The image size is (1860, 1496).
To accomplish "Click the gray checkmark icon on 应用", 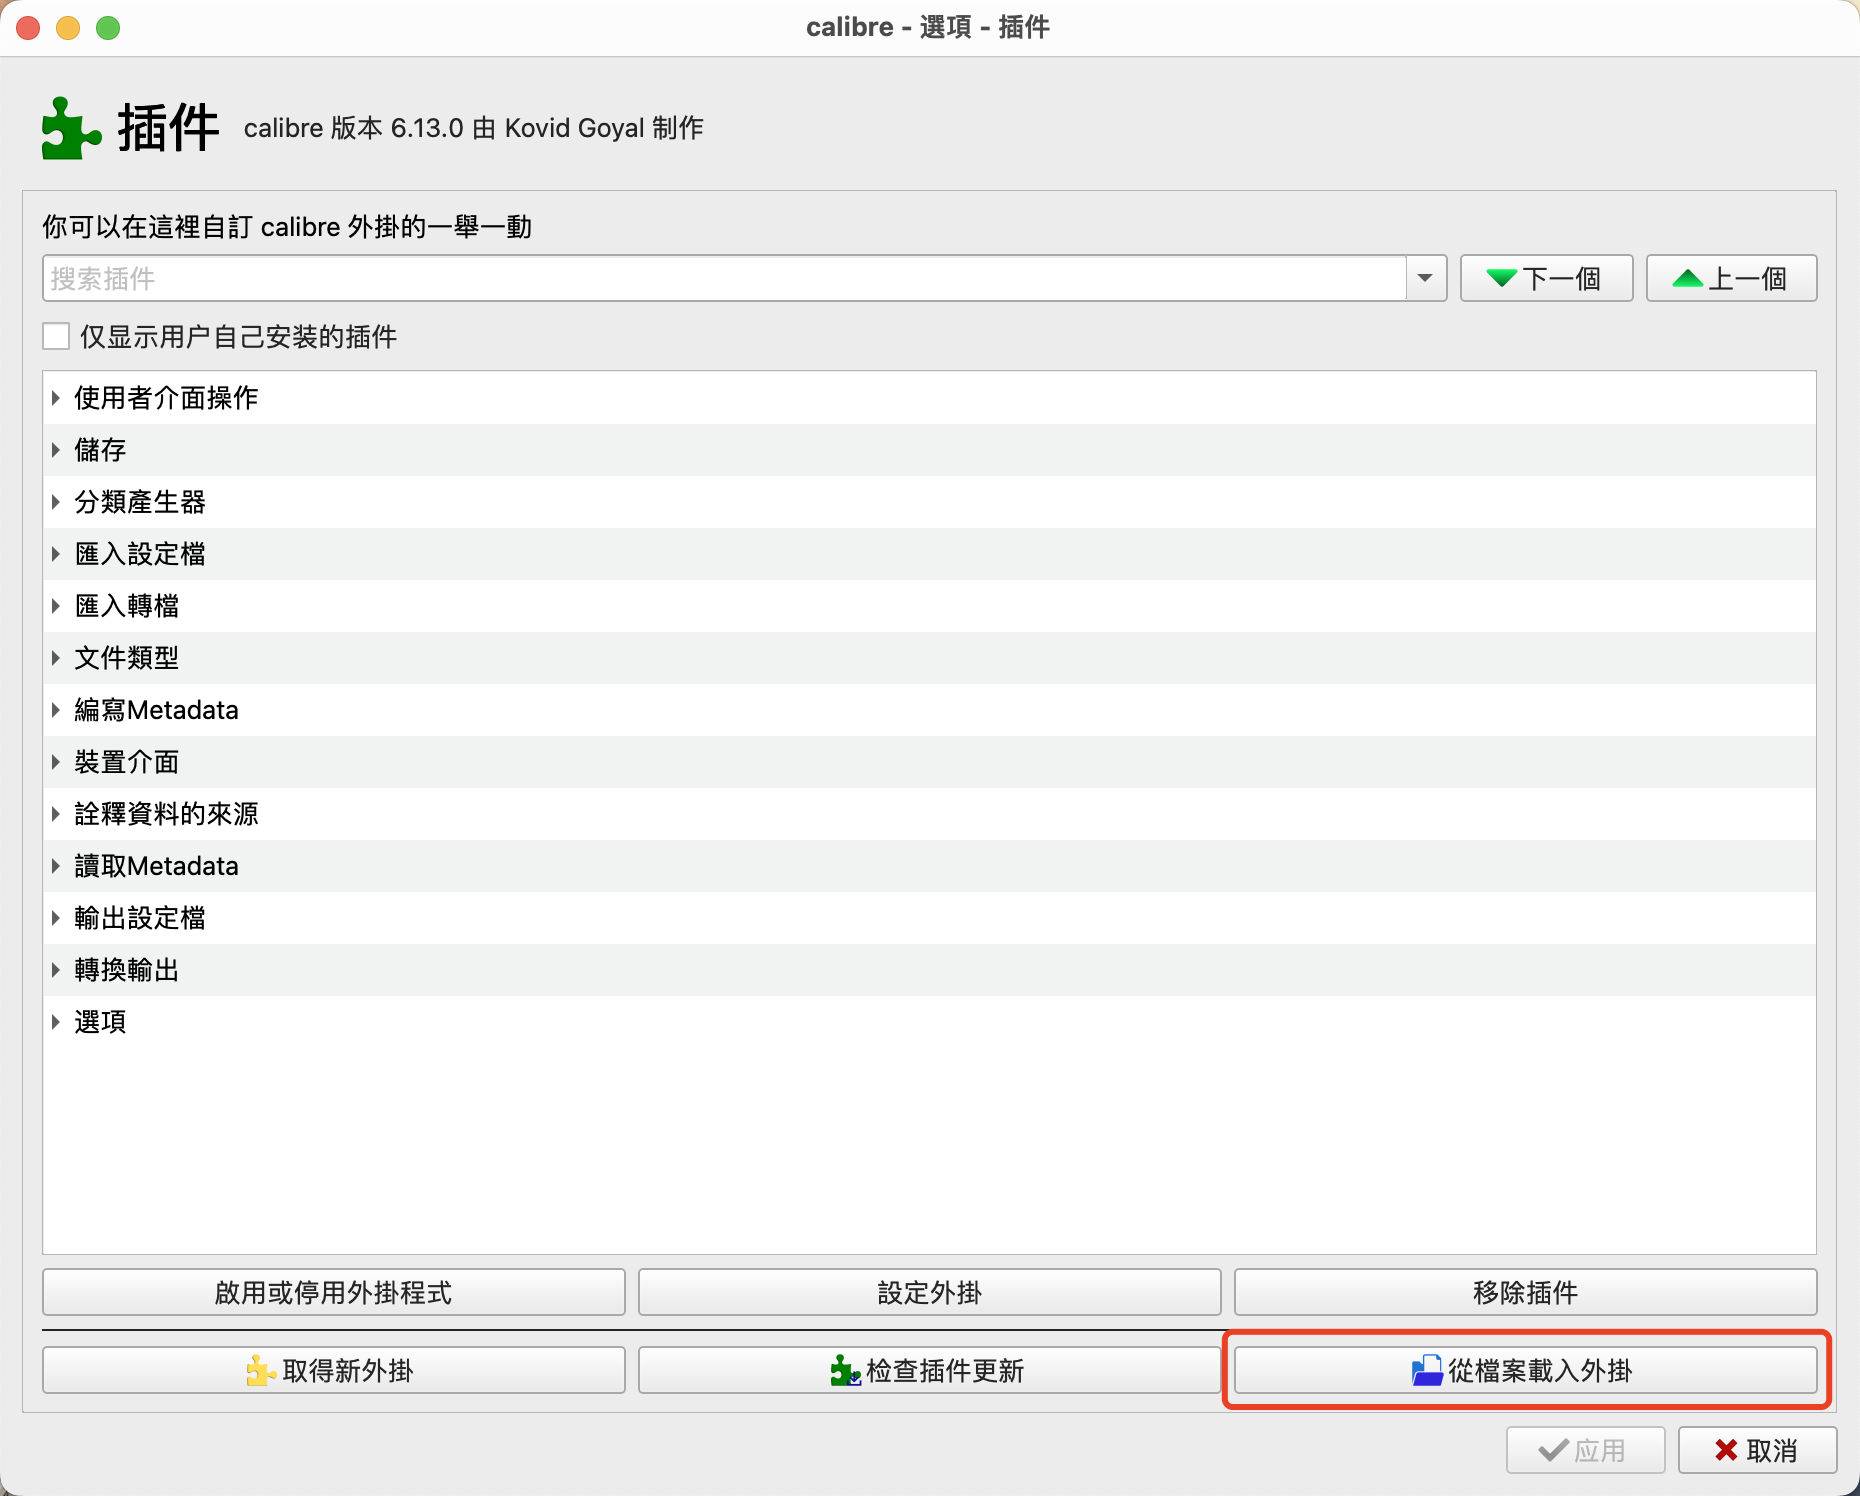I will pos(1553,1450).
